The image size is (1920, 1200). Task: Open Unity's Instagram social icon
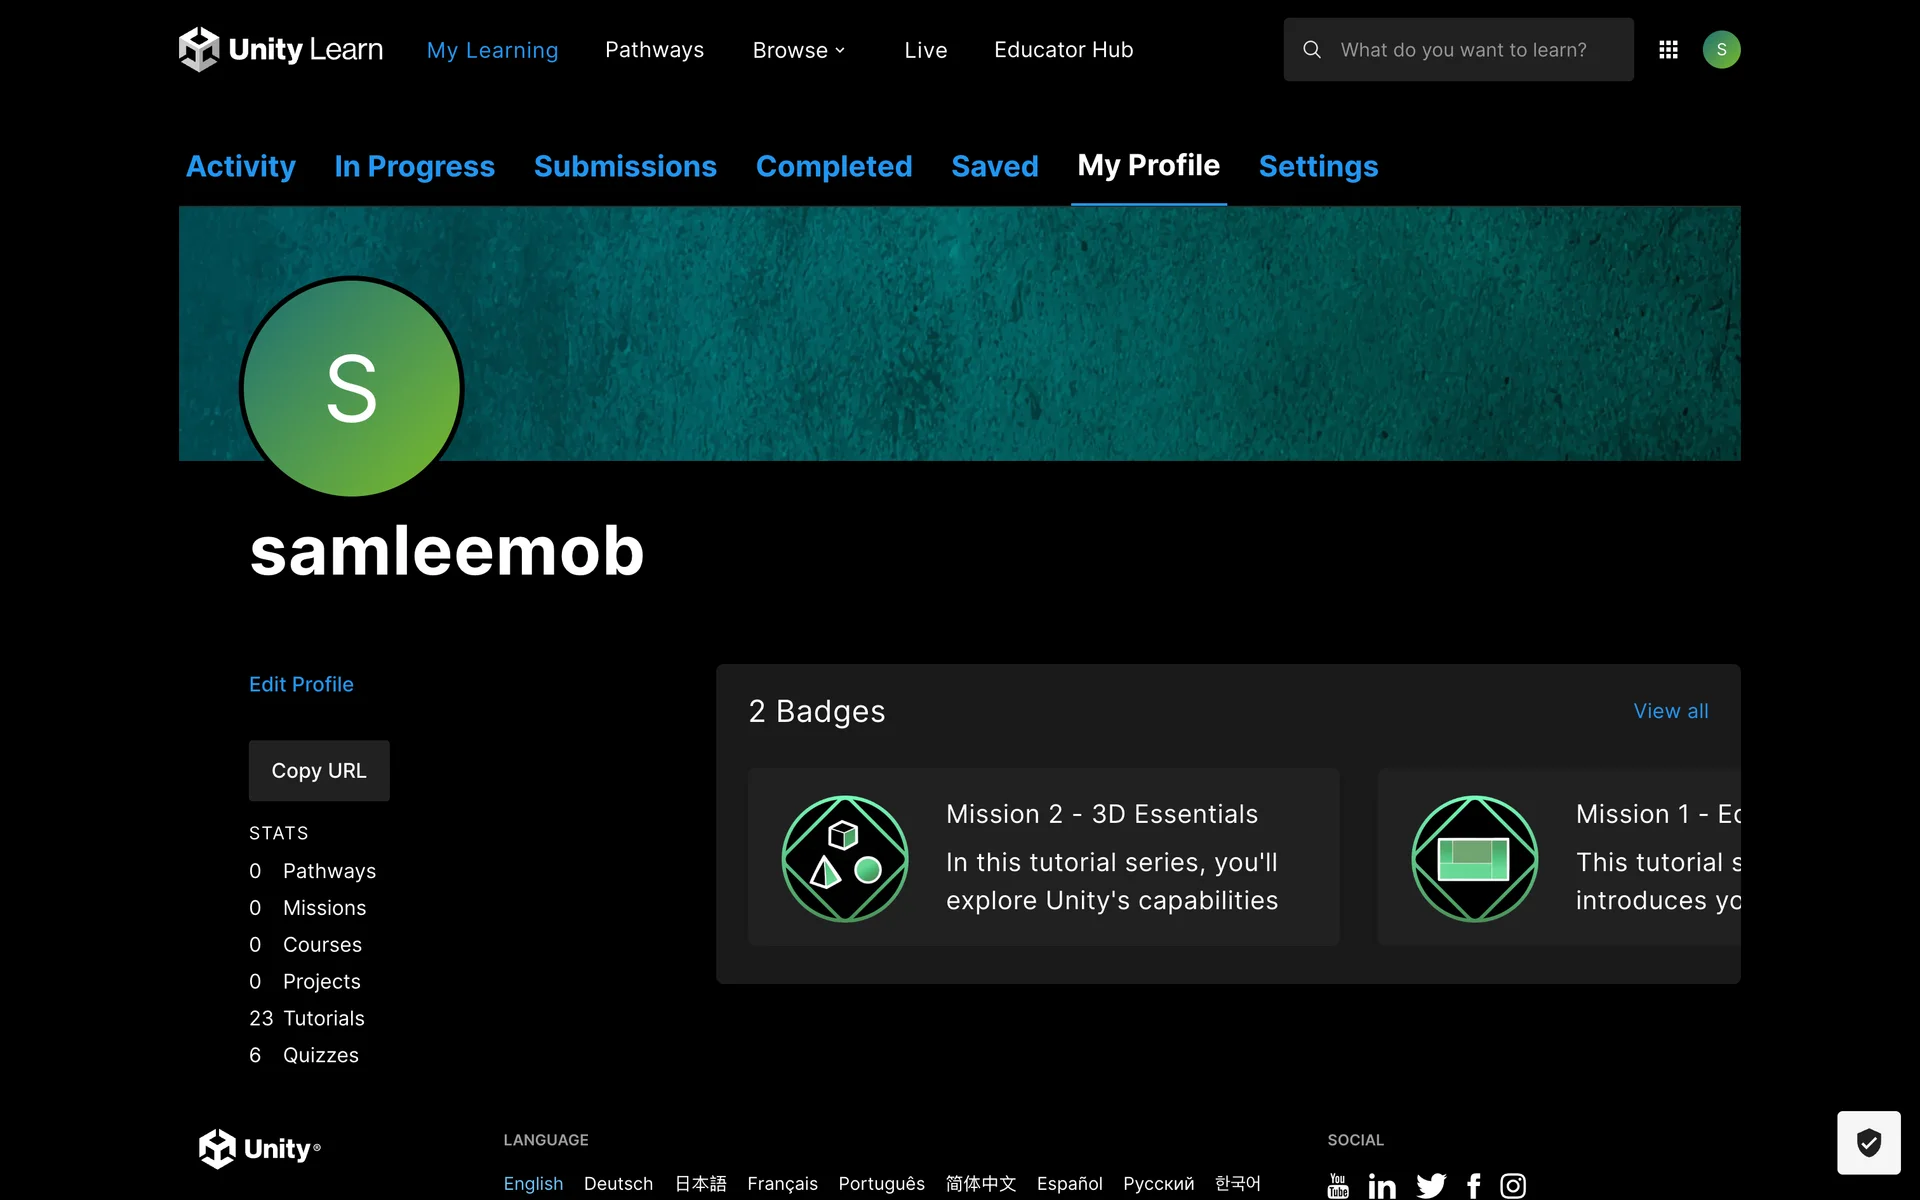click(1513, 1186)
